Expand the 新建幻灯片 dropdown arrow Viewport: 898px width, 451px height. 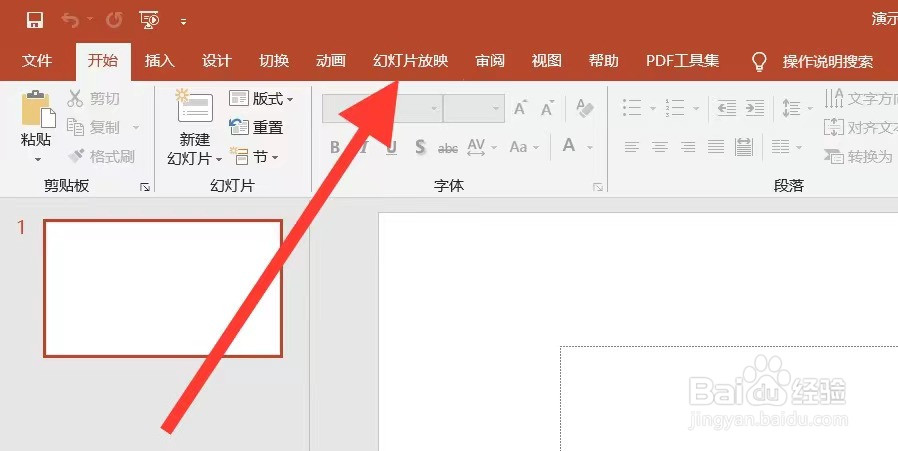pos(219,159)
